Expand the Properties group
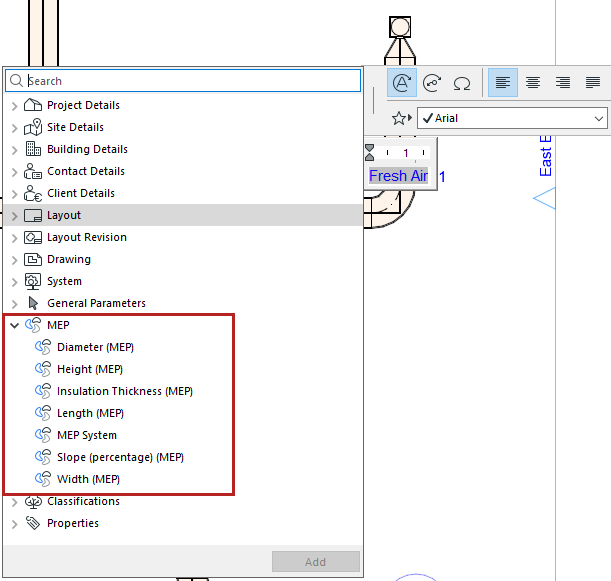611x581 pixels. pyautogui.click(x=14, y=524)
